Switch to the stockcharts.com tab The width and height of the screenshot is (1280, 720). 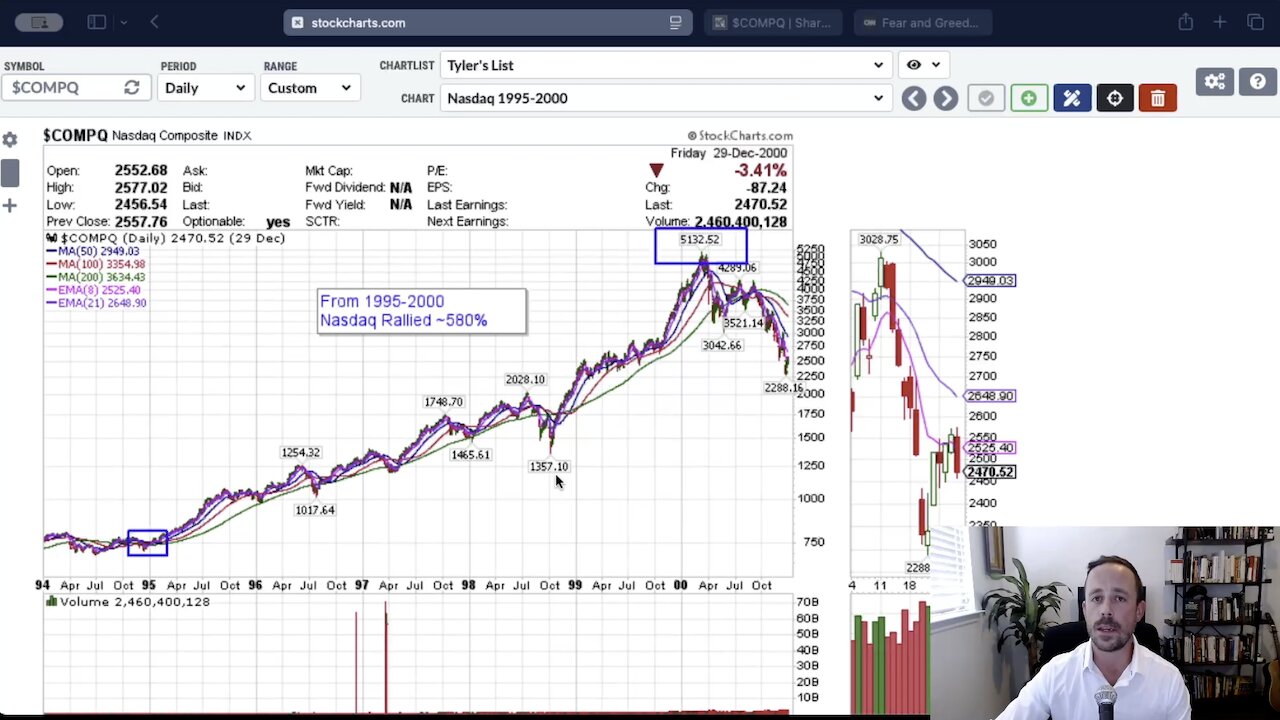point(490,22)
